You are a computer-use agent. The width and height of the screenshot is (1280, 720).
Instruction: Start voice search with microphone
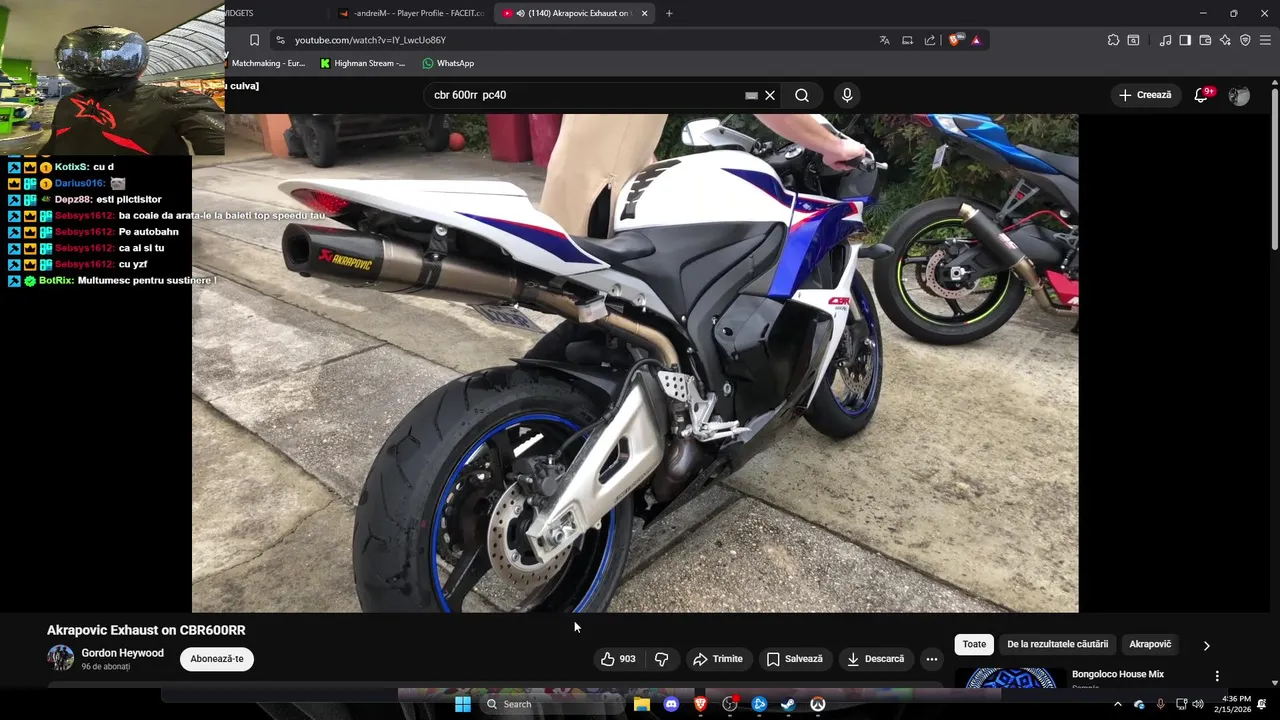pos(847,95)
